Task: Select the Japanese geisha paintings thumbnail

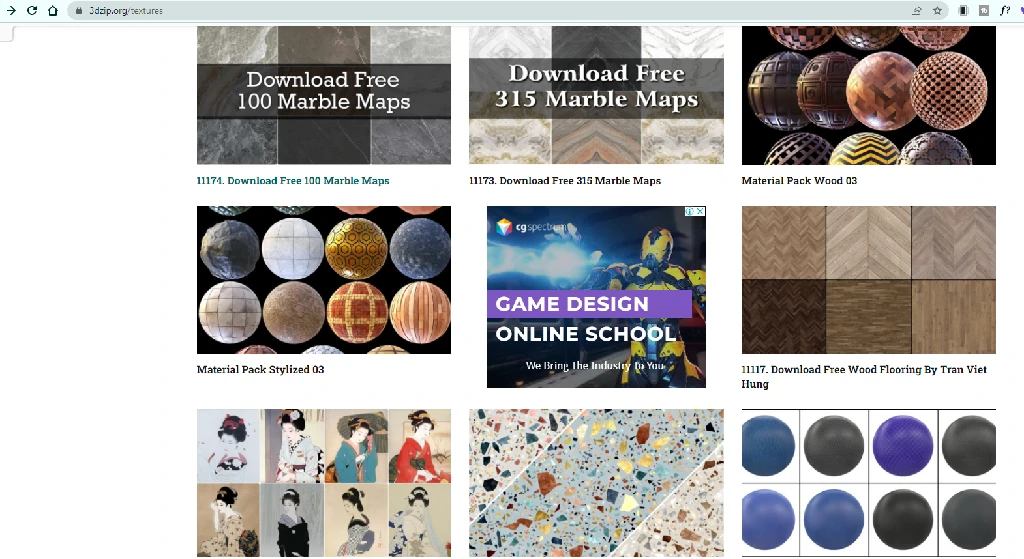Action: 323,482
